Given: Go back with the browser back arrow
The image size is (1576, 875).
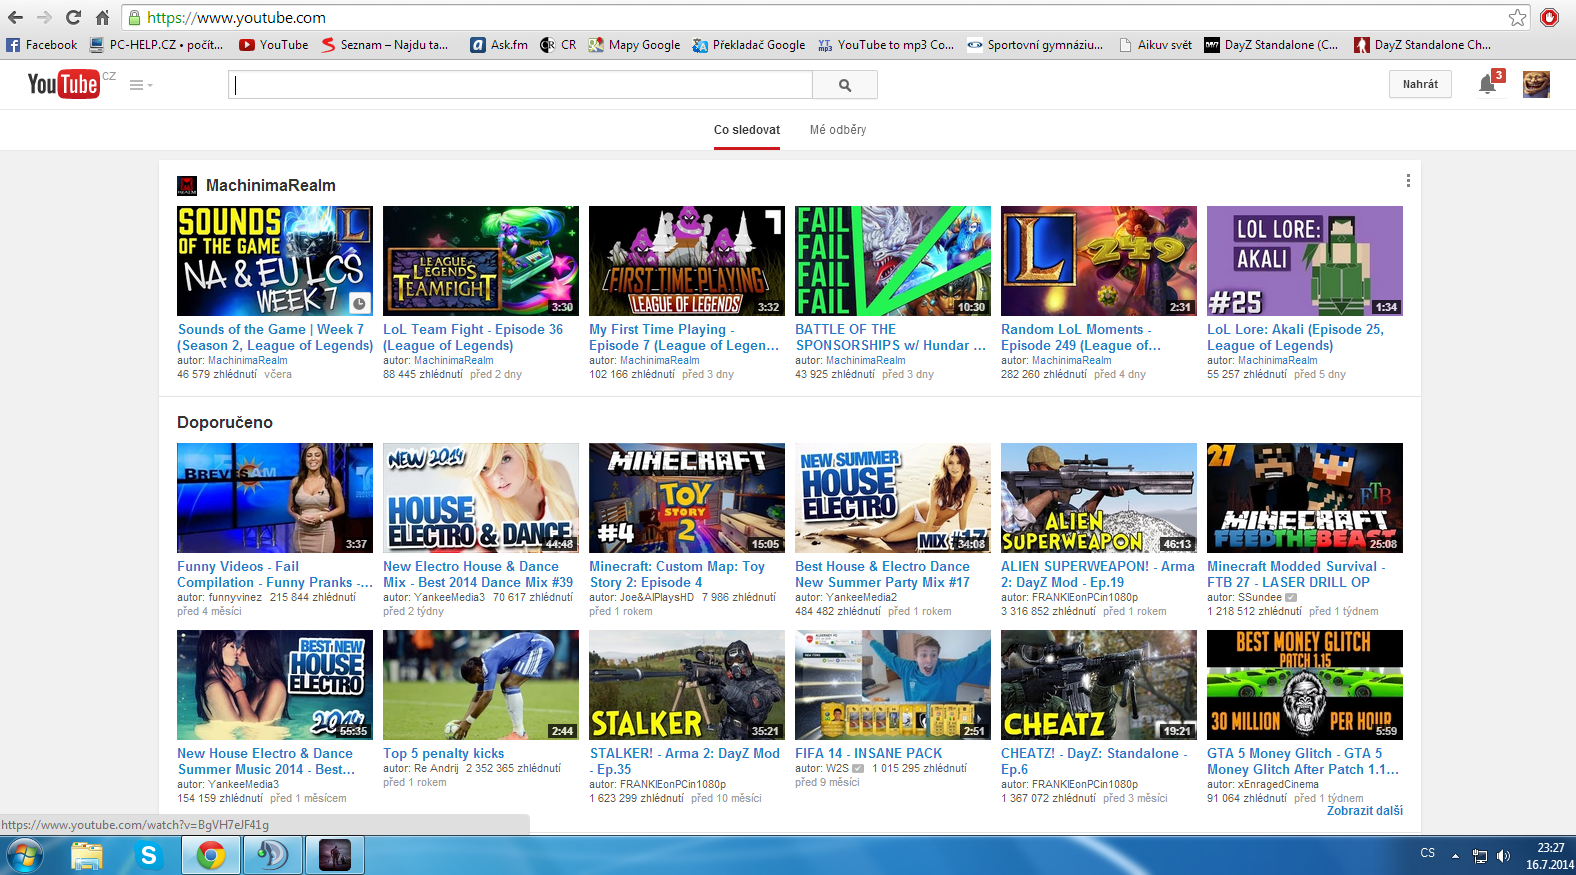Looking at the screenshot, I should point(15,17).
